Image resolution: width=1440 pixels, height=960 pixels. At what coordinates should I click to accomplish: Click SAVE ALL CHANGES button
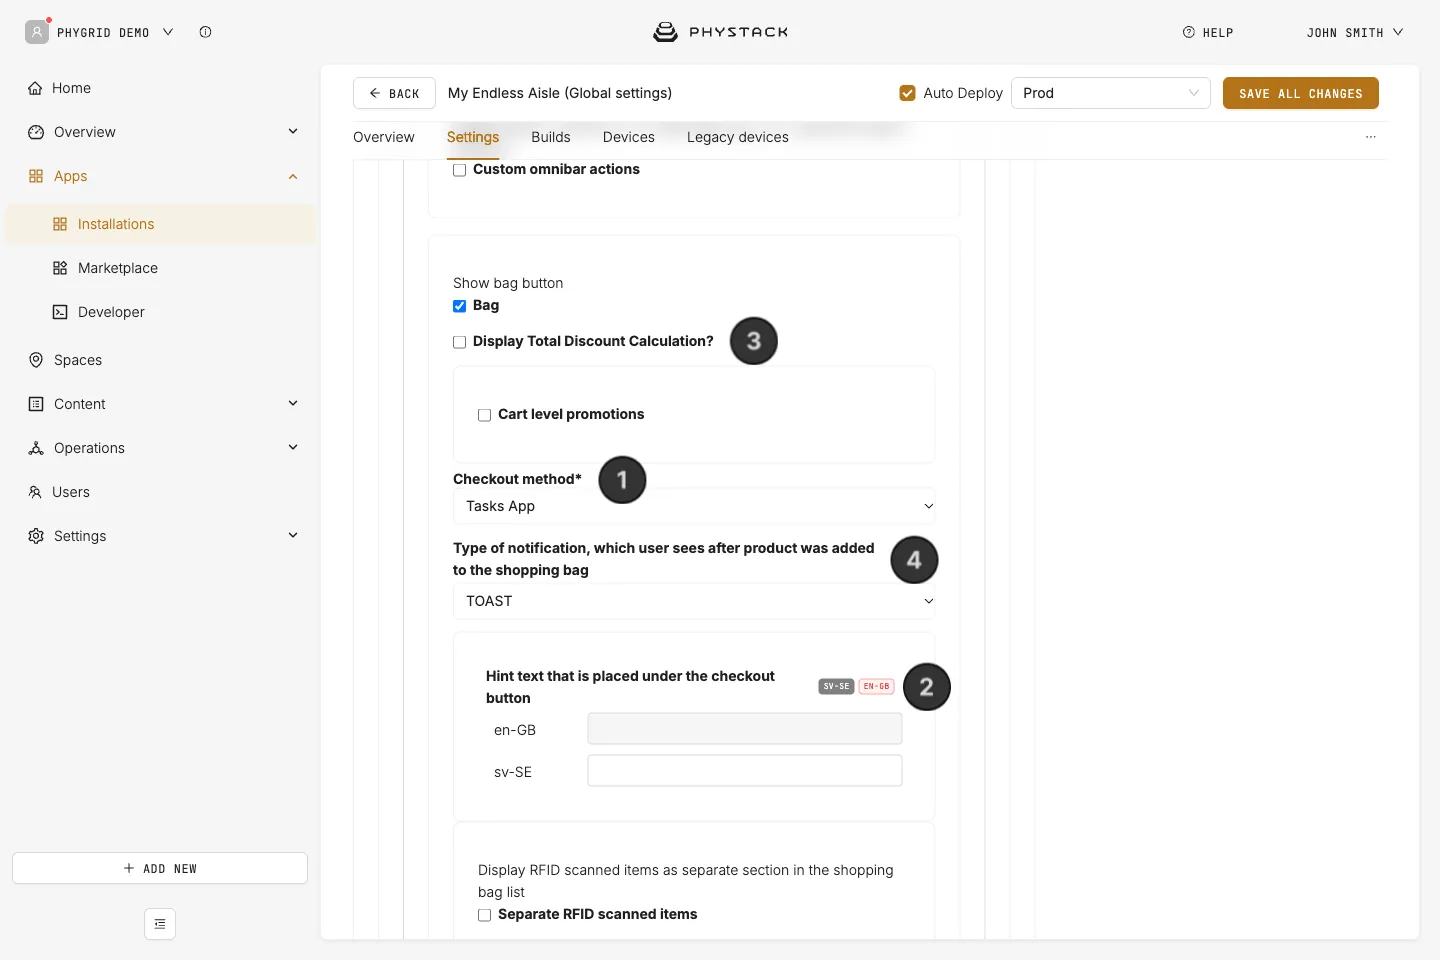[1301, 93]
